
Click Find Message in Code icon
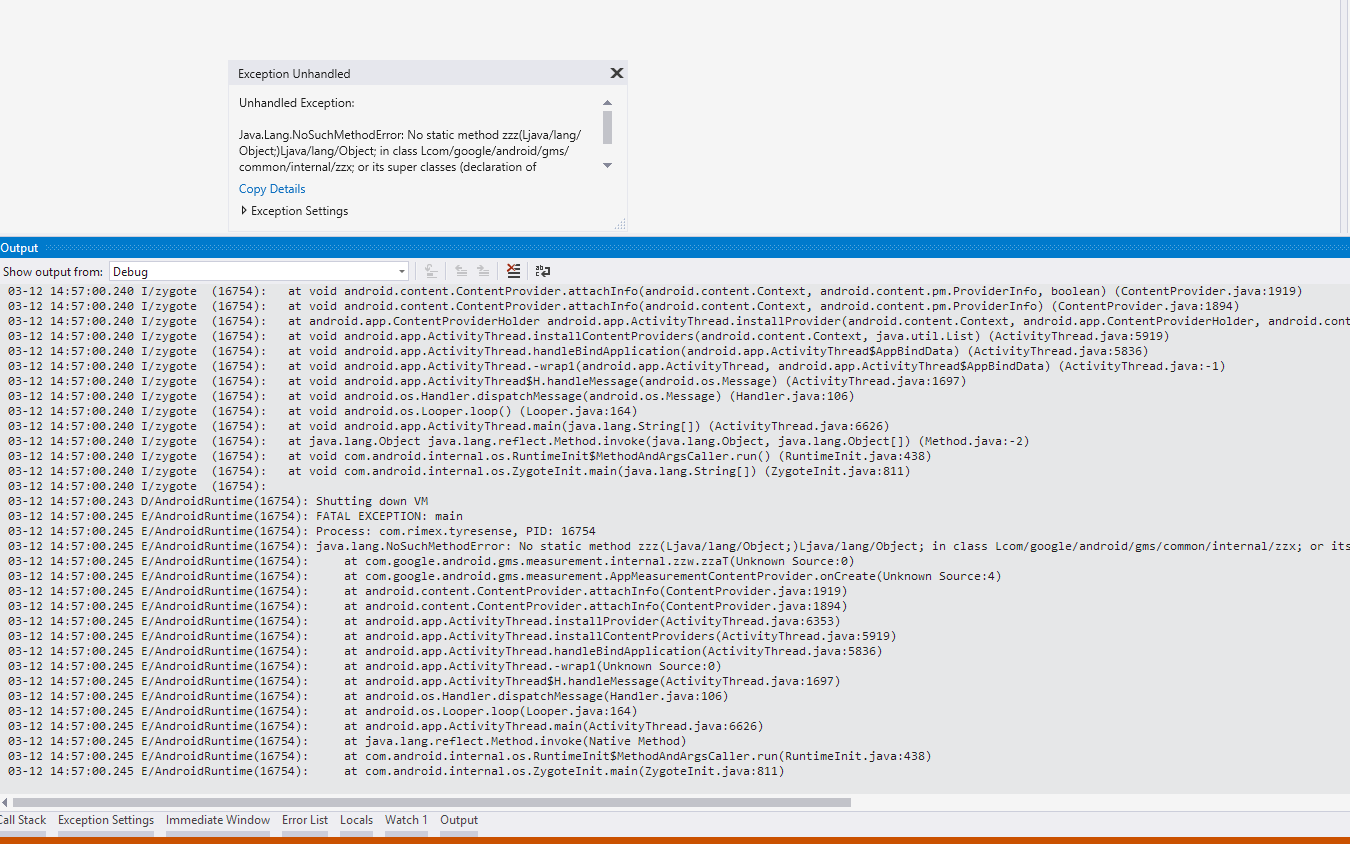[431, 271]
